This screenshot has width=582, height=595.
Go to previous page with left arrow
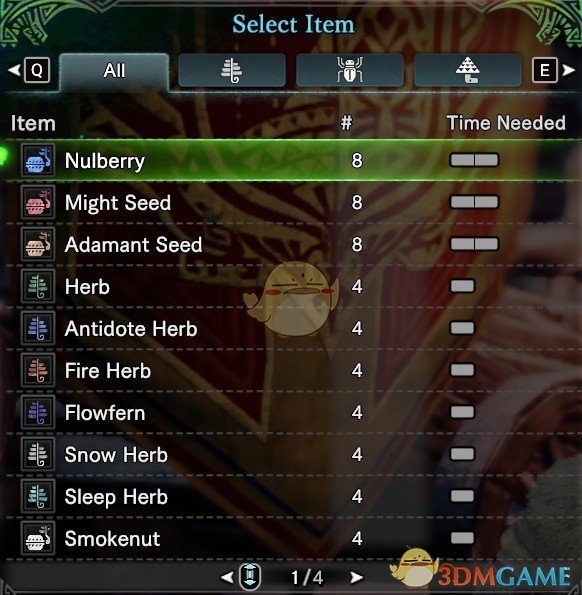click(227, 578)
